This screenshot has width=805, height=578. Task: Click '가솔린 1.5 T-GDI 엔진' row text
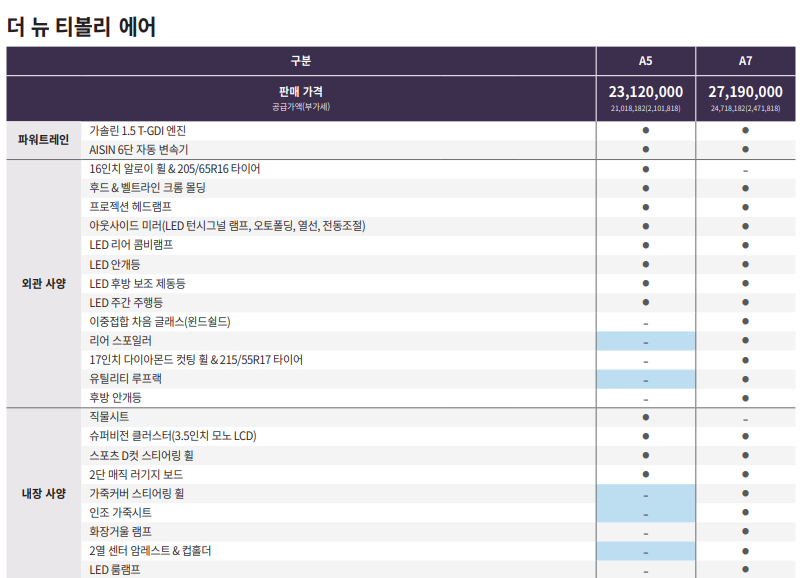click(x=138, y=131)
